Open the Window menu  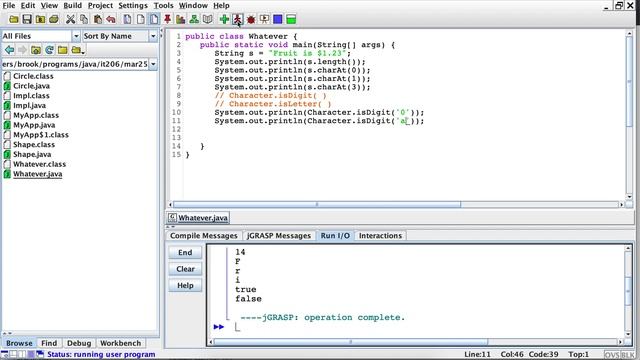click(193, 5)
